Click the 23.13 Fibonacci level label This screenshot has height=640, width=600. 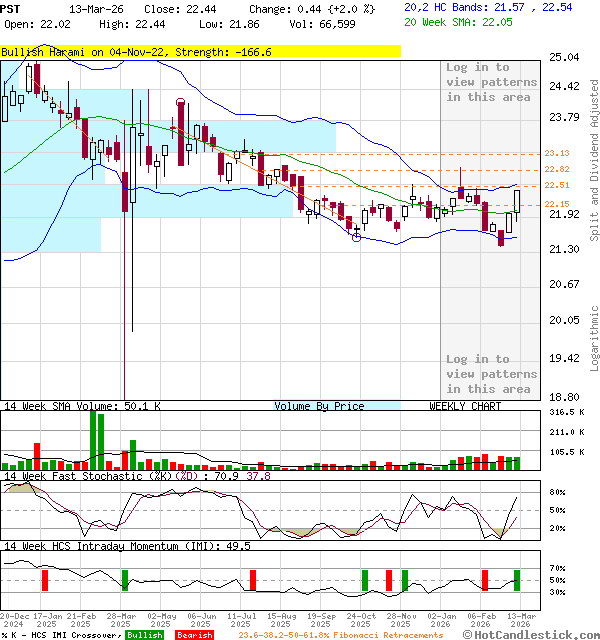click(x=557, y=153)
